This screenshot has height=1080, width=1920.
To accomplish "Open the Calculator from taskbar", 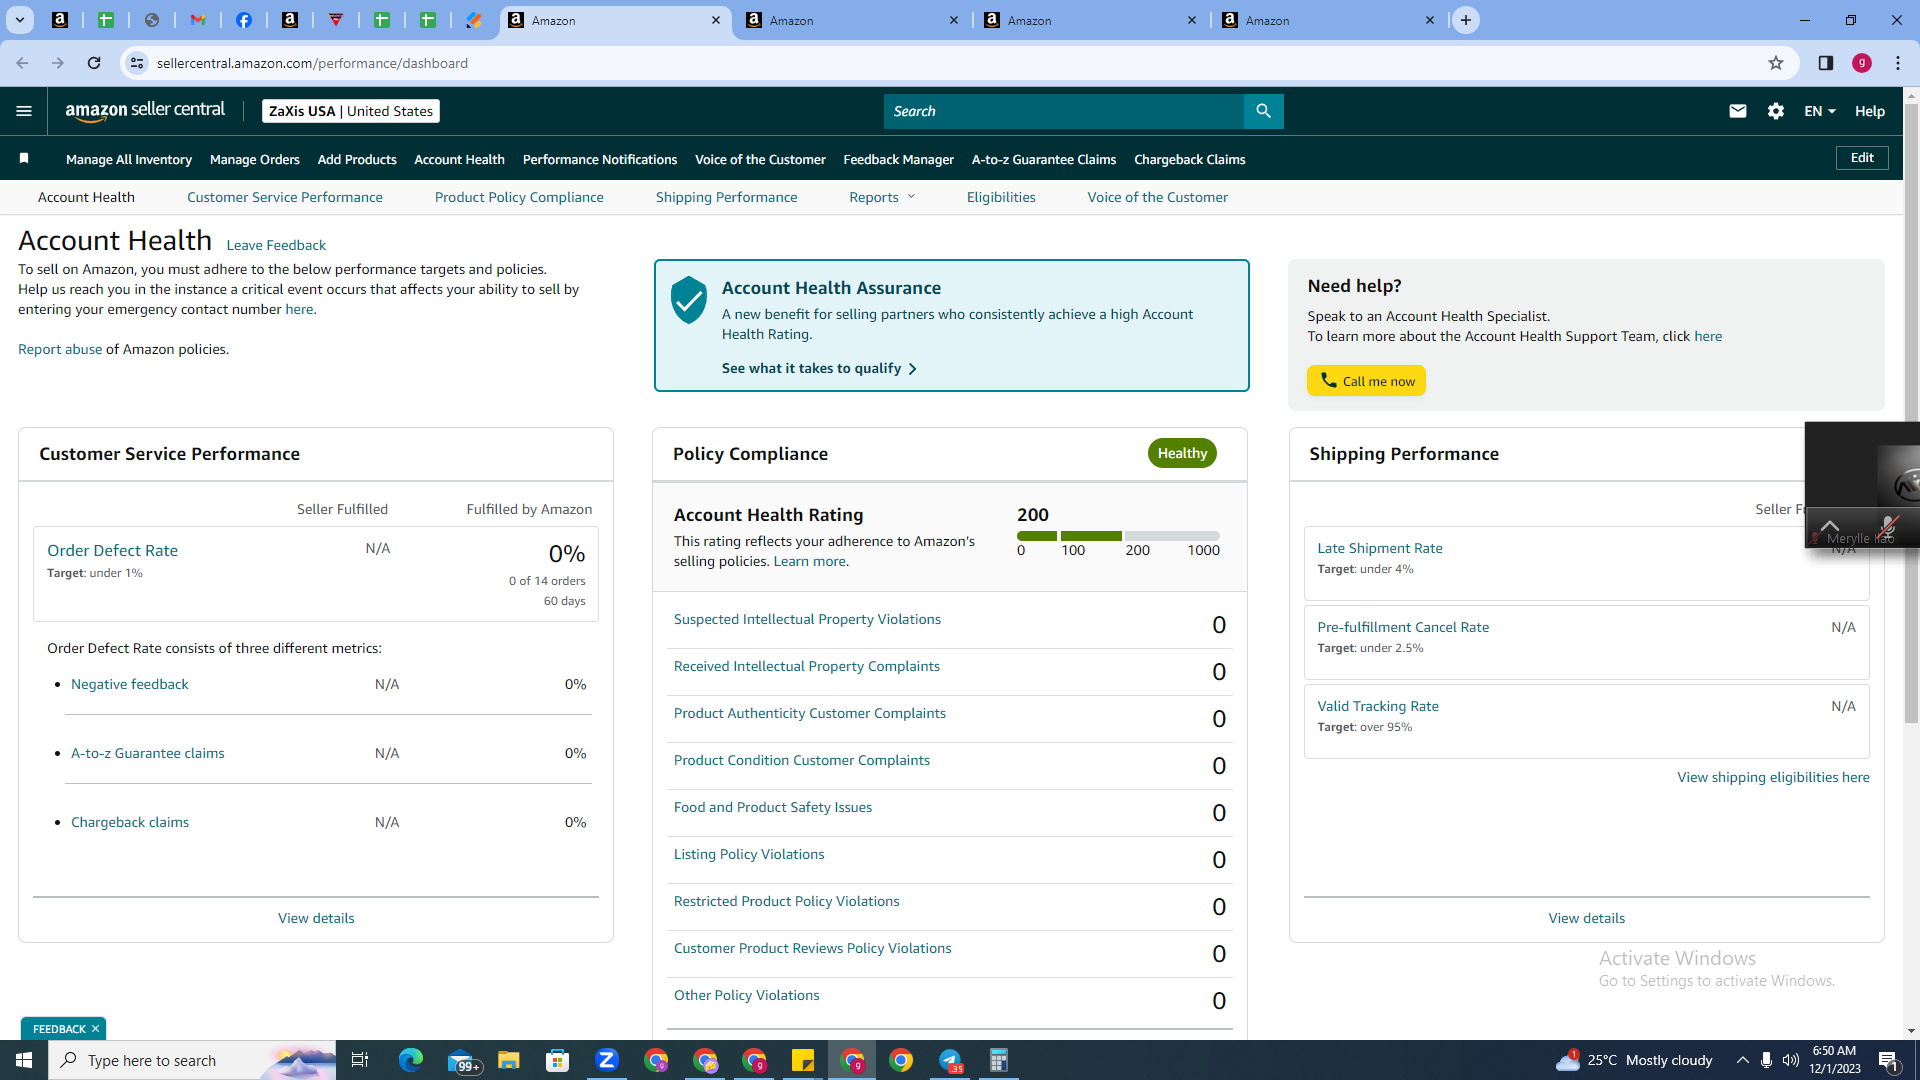I will pyautogui.click(x=999, y=1060).
